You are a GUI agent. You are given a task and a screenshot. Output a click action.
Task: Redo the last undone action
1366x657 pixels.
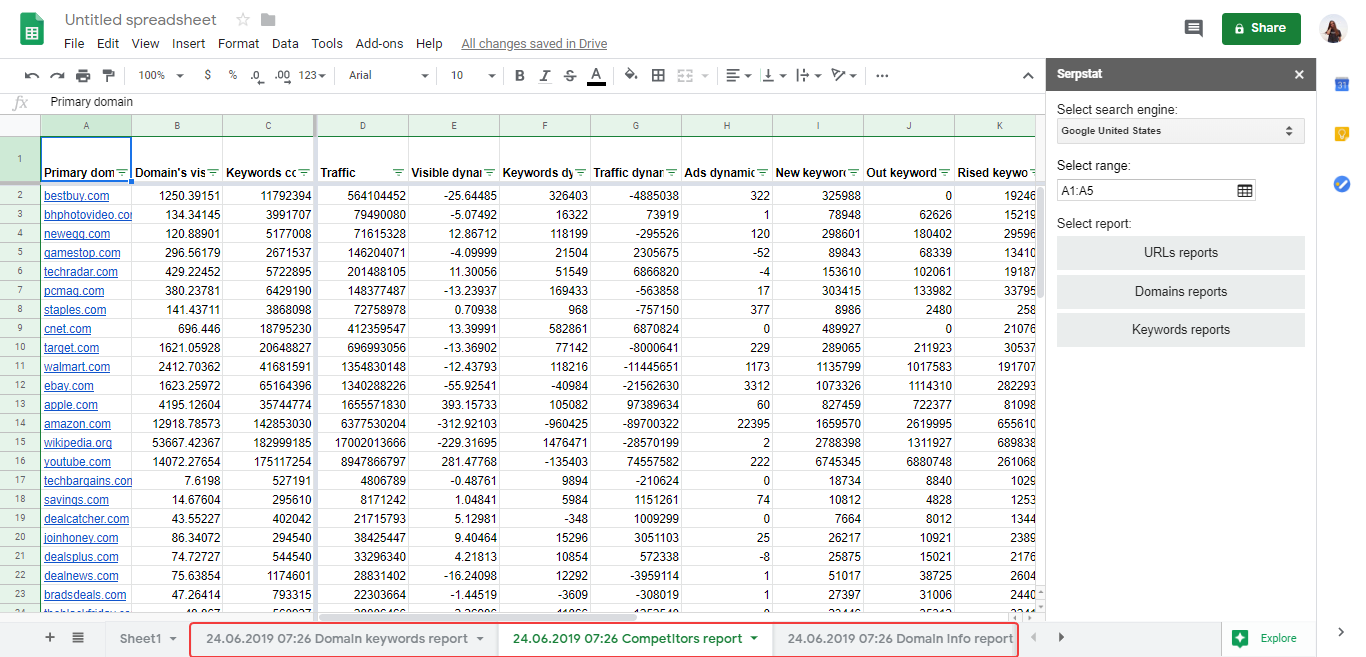[x=57, y=75]
